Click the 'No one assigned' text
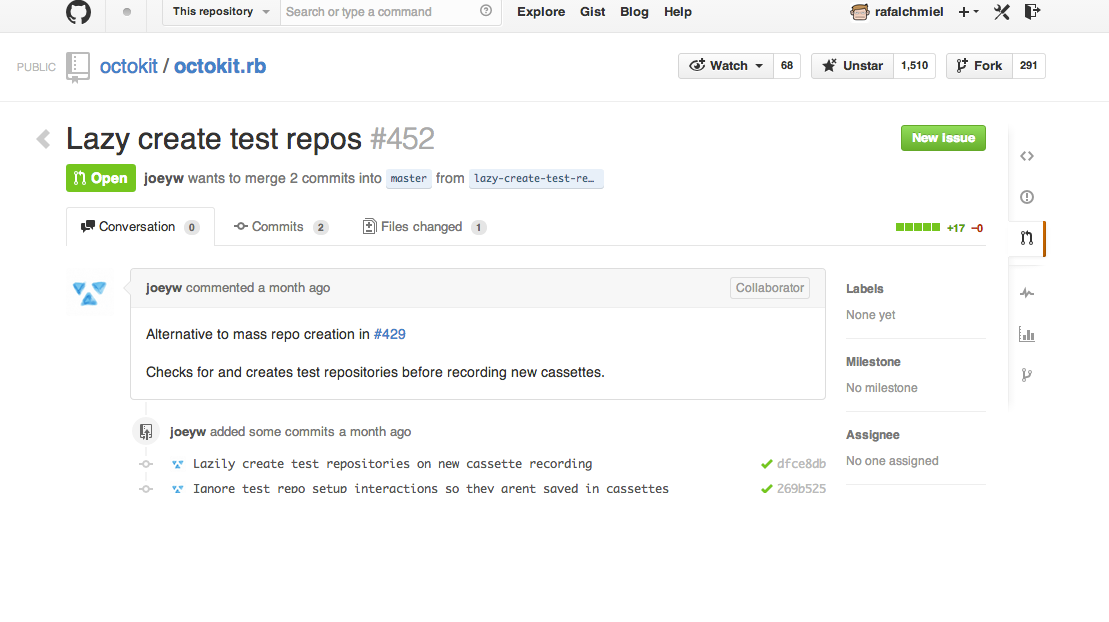1109x622 pixels. coord(893,461)
